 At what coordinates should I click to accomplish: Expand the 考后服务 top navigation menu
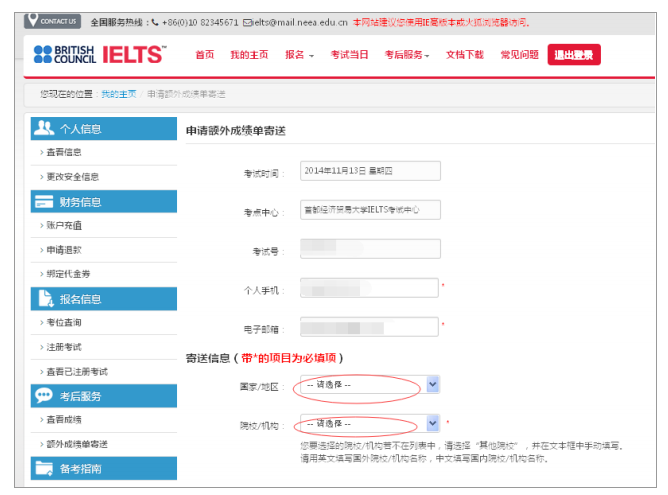click(407, 55)
